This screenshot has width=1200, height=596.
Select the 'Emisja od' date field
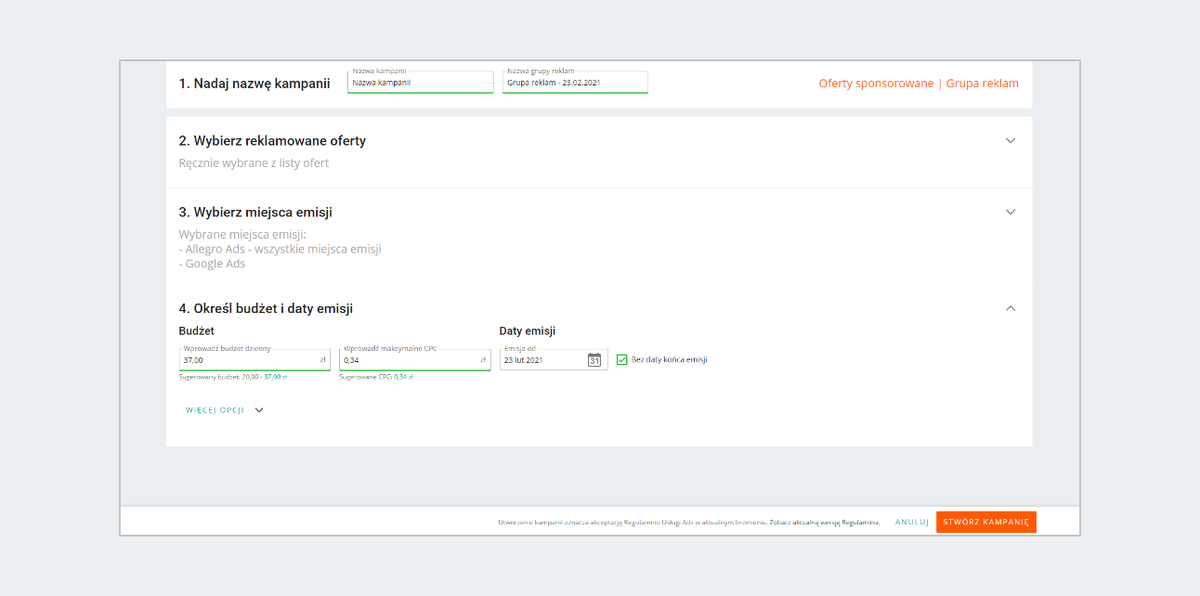542,360
